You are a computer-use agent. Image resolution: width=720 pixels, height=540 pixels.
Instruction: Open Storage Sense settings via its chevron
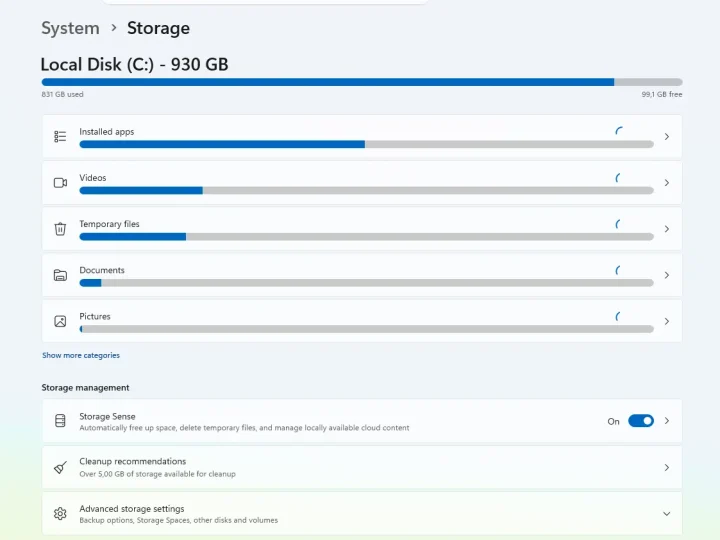coord(667,421)
